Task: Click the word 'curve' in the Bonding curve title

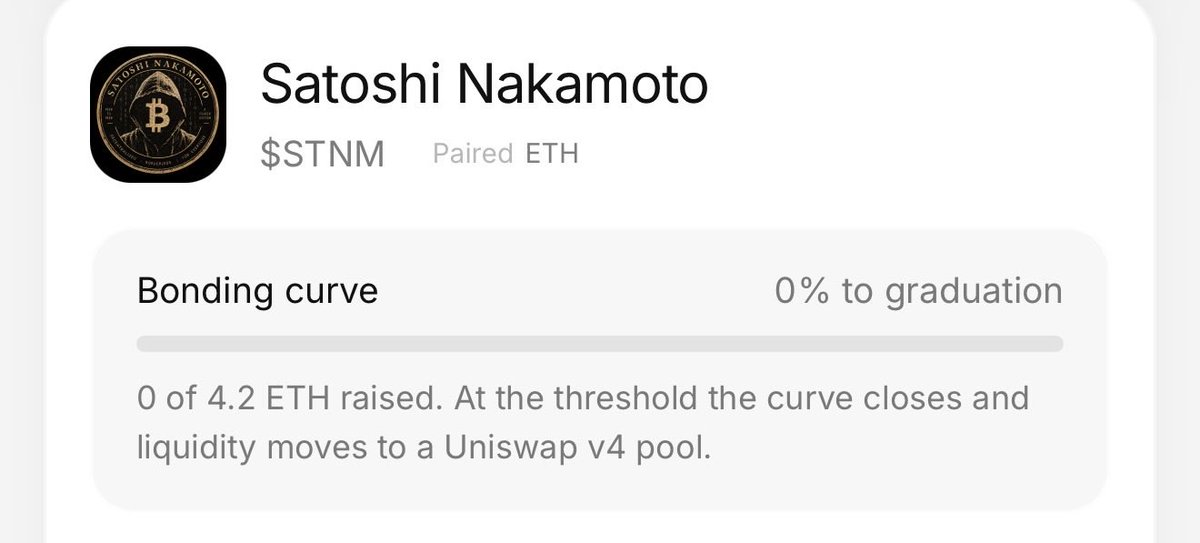Action: click(329, 292)
